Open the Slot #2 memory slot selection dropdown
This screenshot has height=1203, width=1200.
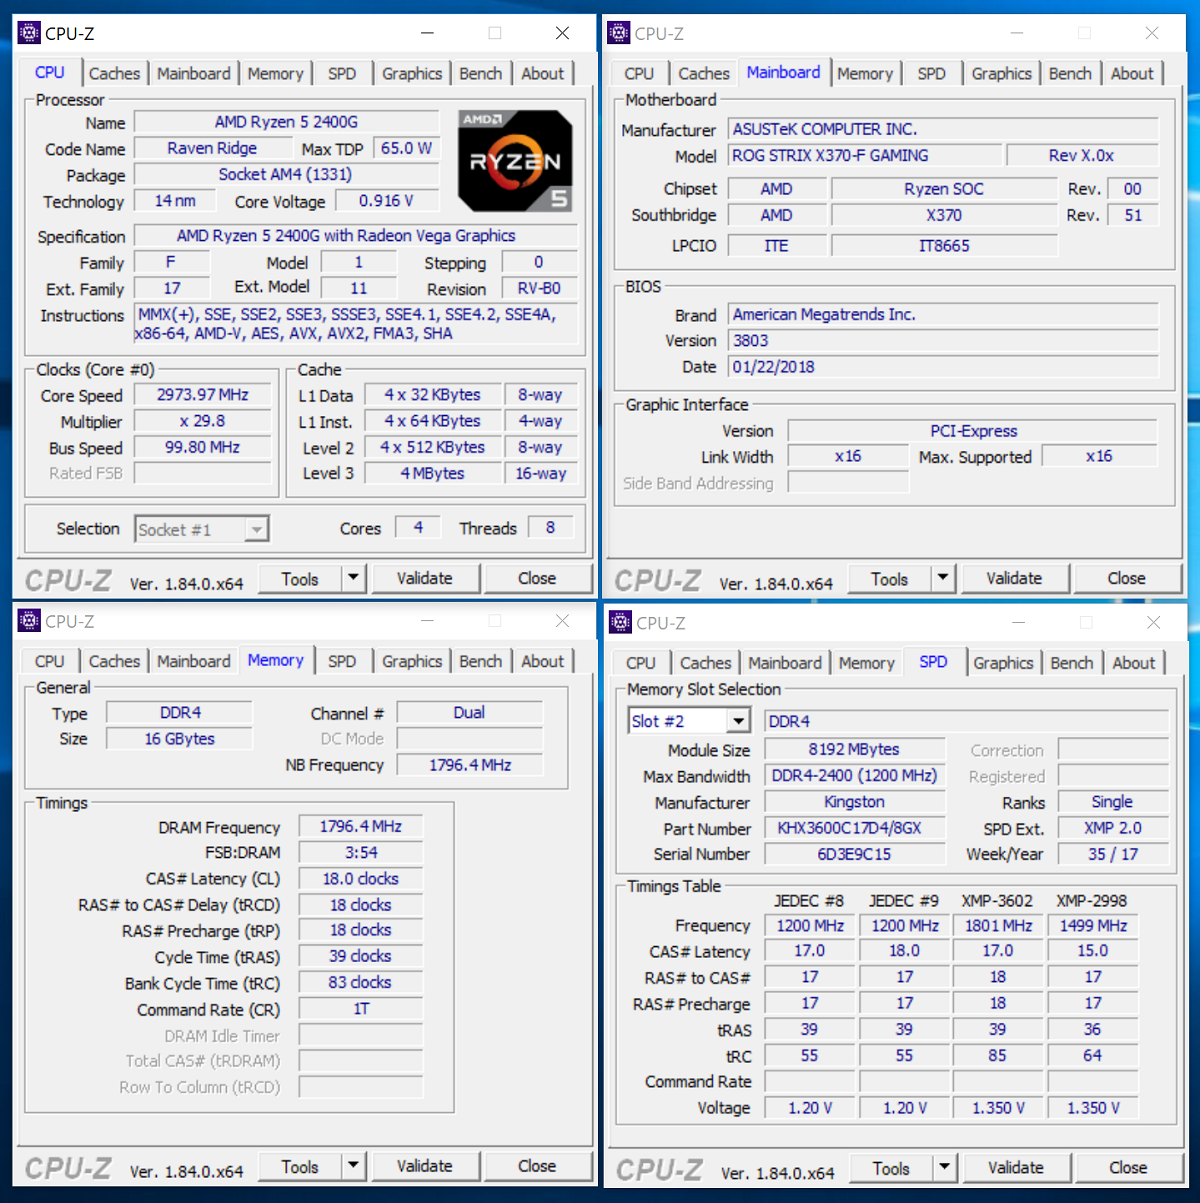tap(738, 719)
